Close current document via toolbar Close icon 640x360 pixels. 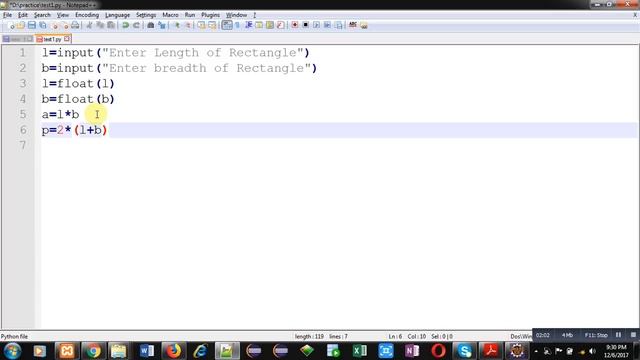55,25
